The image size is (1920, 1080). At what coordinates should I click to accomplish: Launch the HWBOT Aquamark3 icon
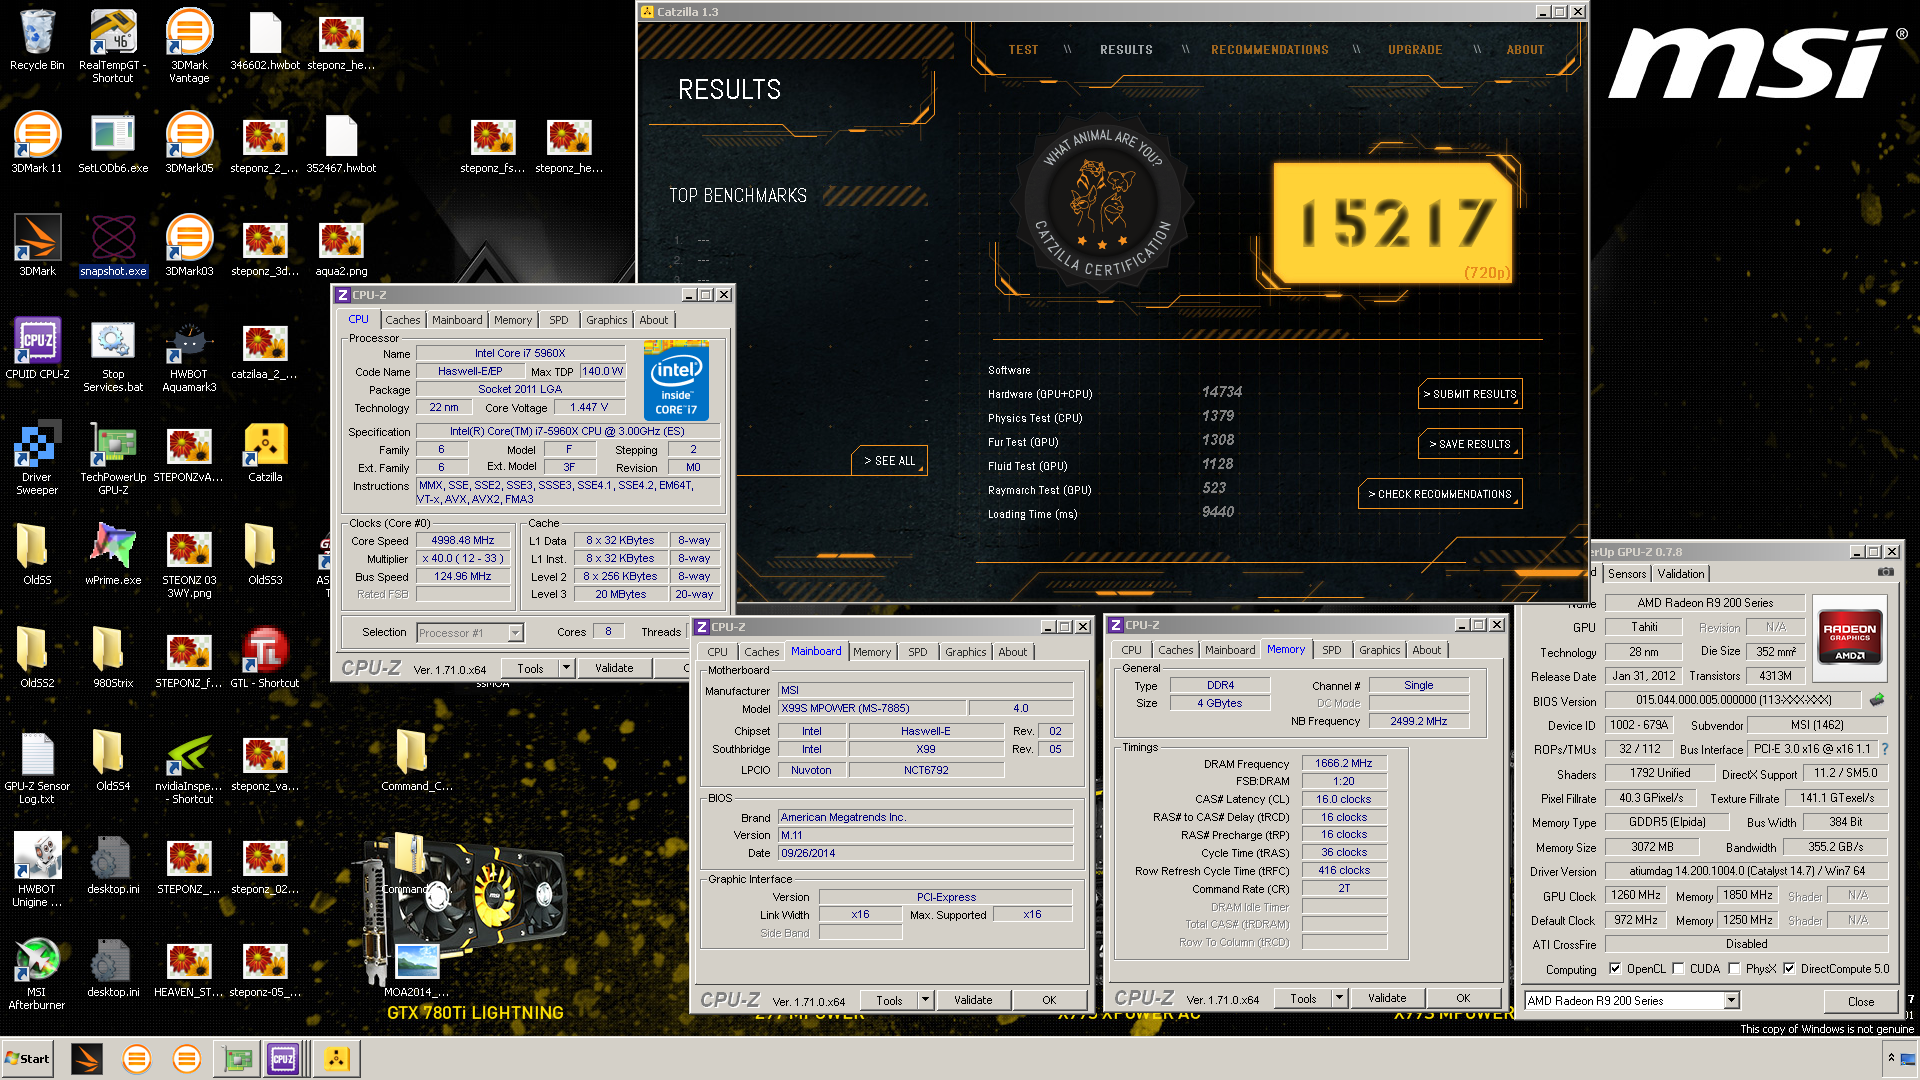(x=189, y=357)
